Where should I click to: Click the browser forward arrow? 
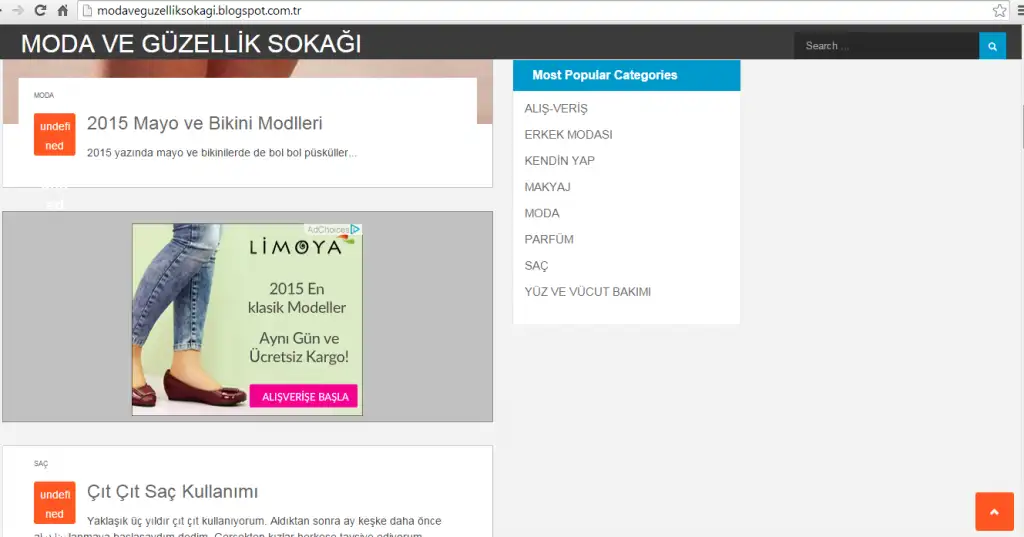coord(17,10)
